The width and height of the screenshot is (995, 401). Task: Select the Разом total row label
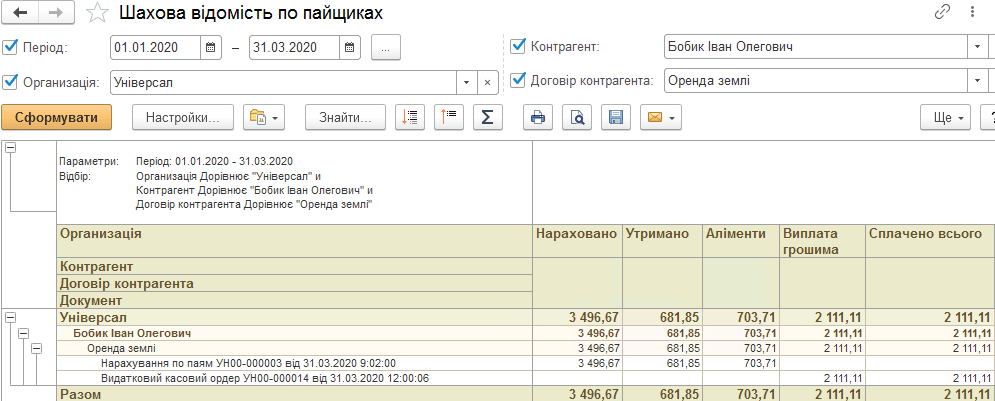coord(81,395)
